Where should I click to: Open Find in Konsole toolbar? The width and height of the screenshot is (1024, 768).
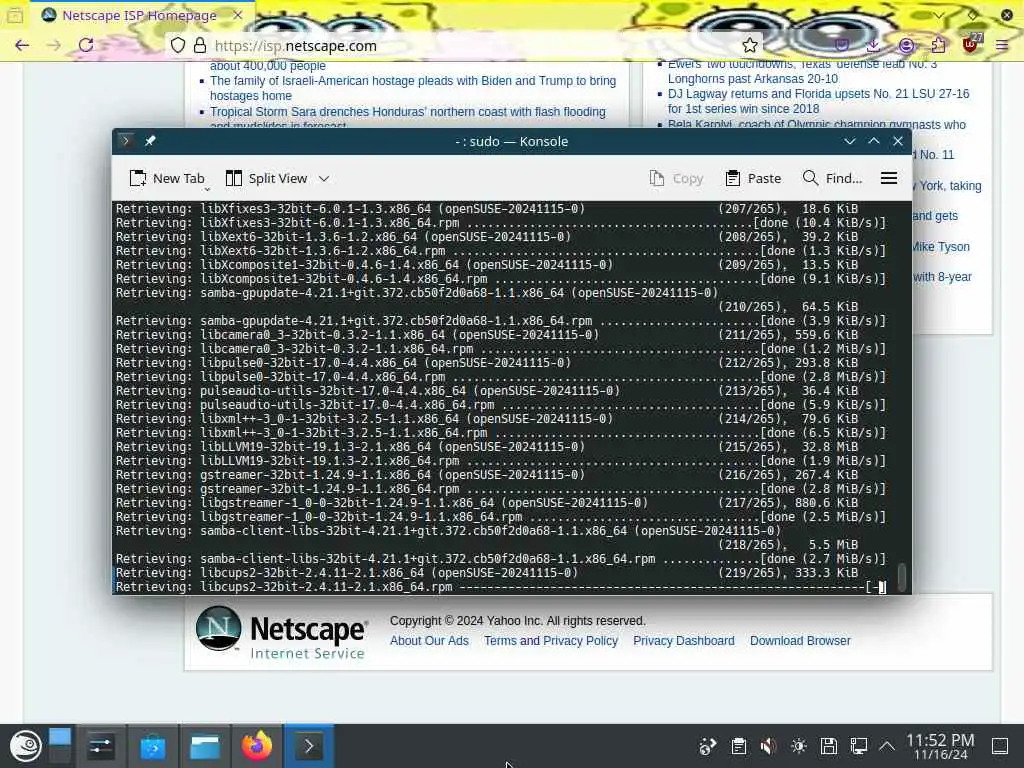pyautogui.click(x=832, y=178)
